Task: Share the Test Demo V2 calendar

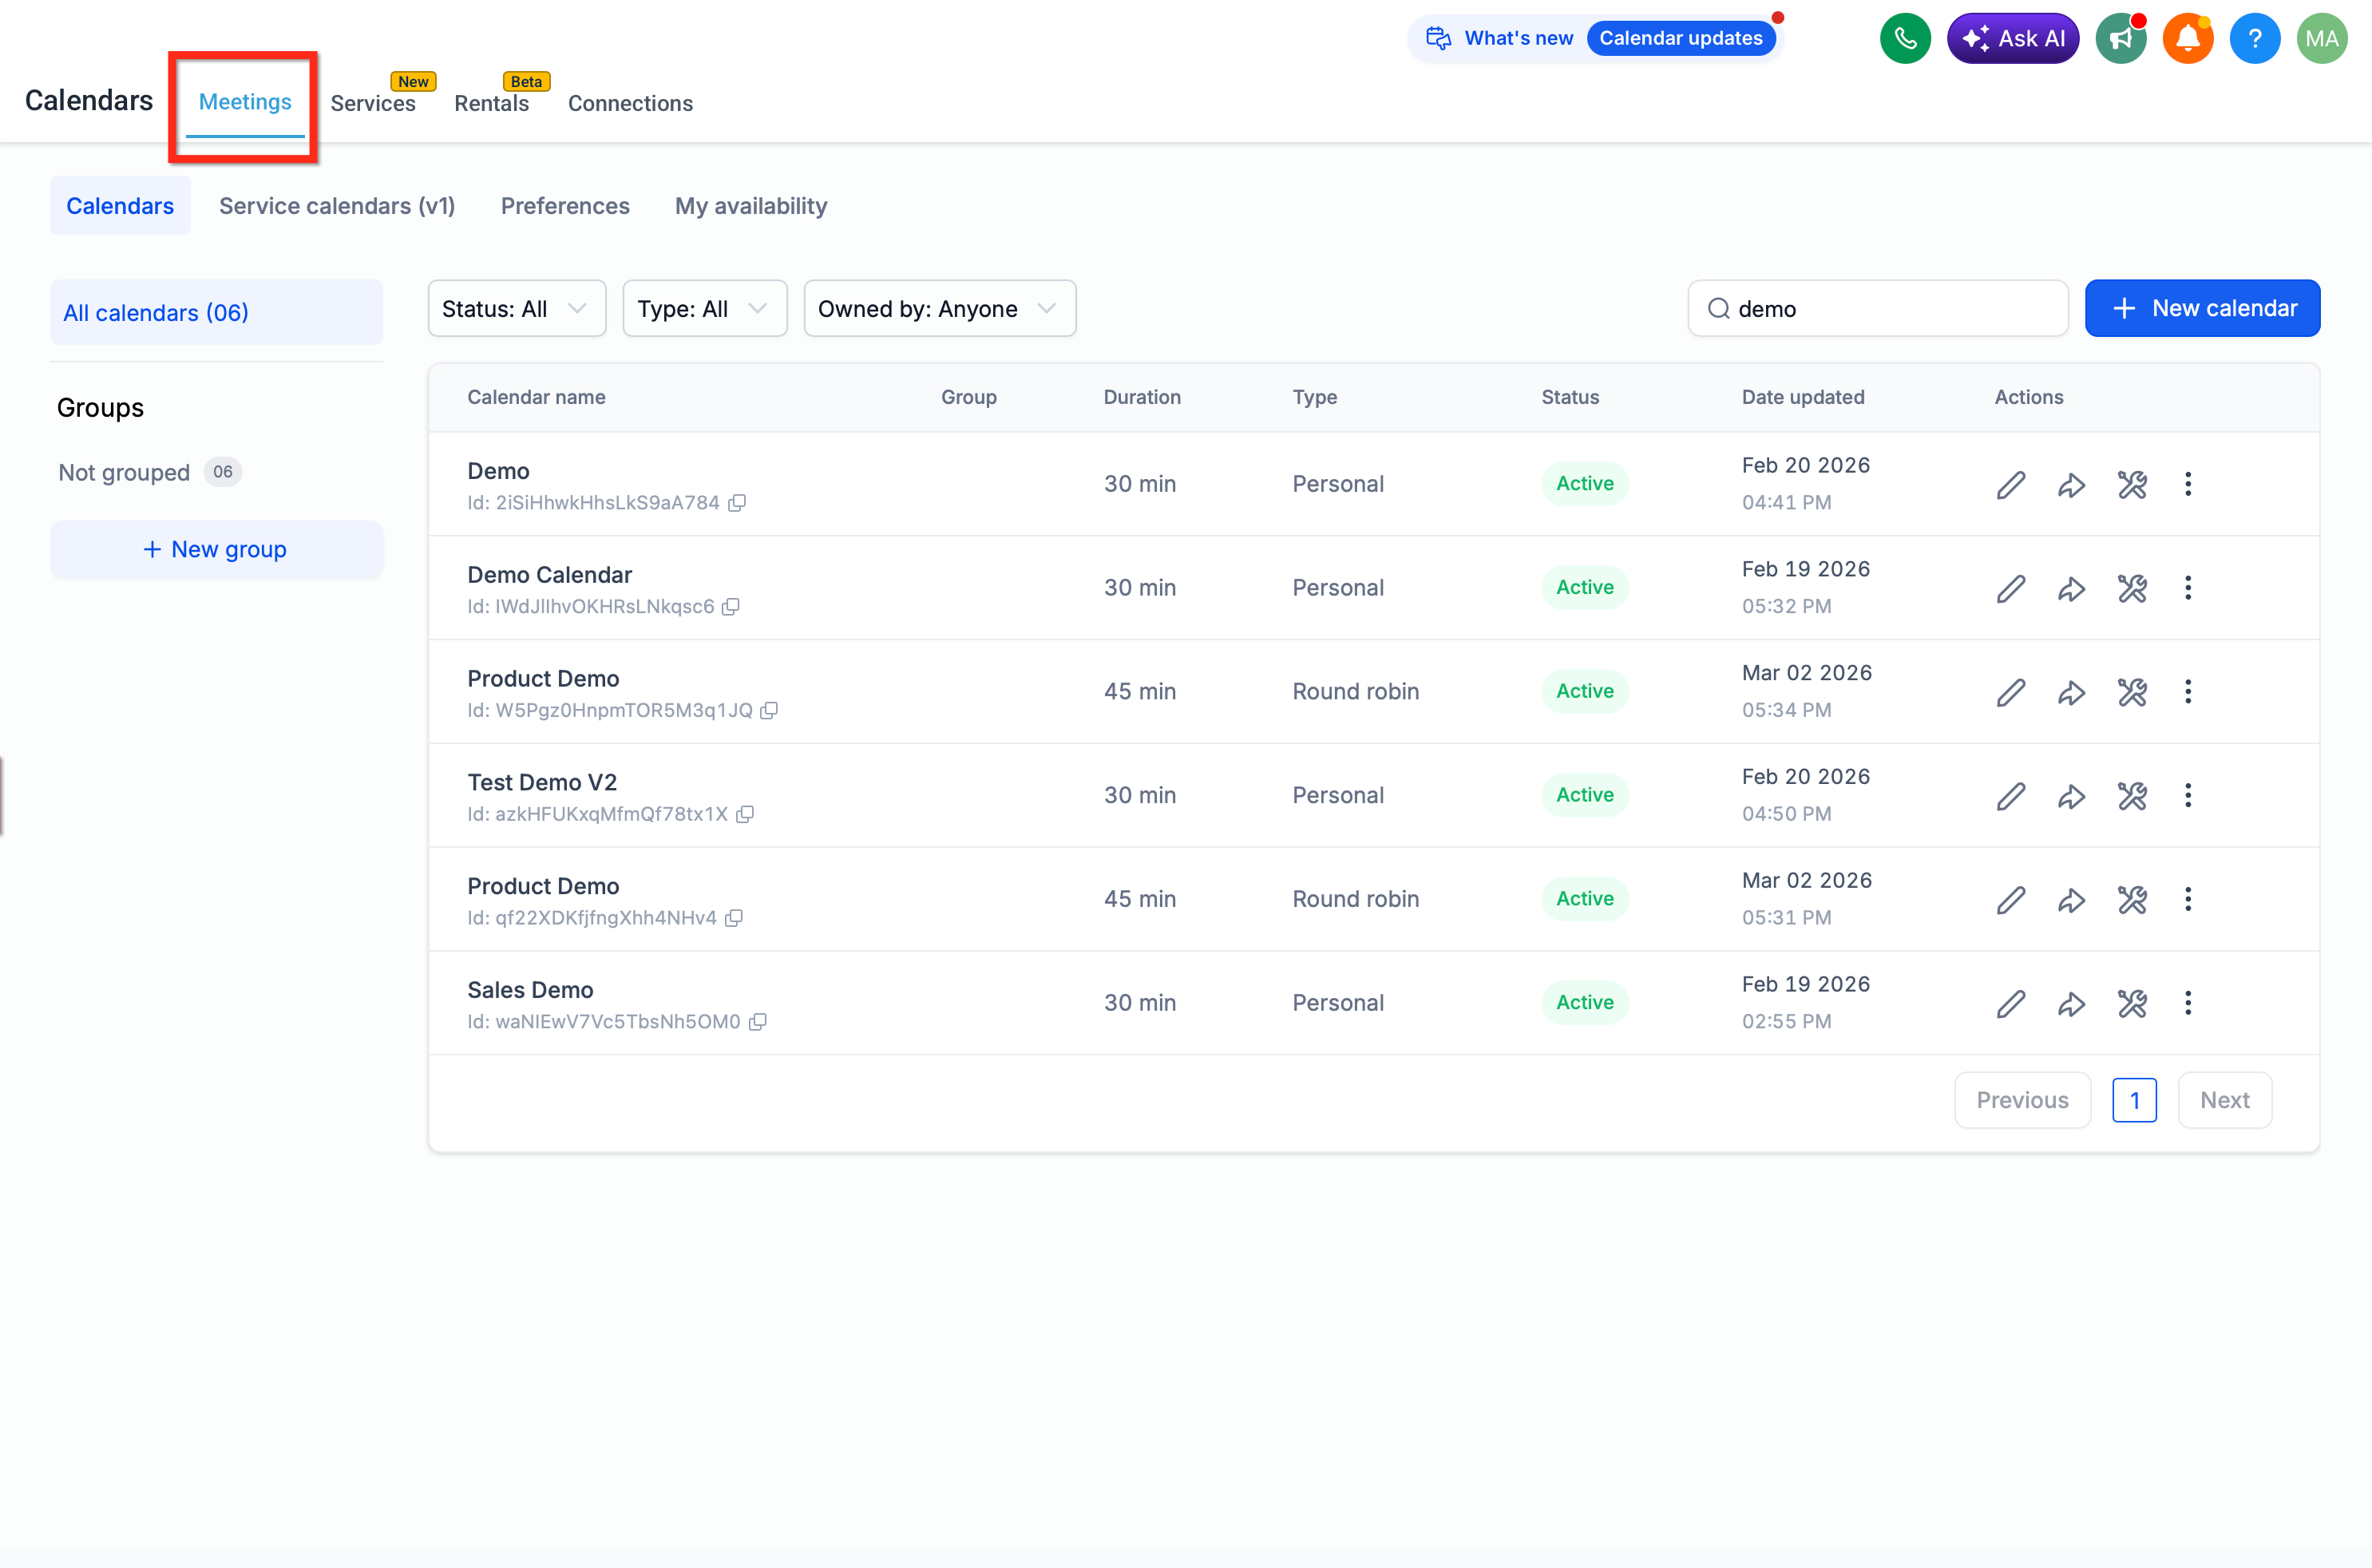Action: click(2071, 796)
